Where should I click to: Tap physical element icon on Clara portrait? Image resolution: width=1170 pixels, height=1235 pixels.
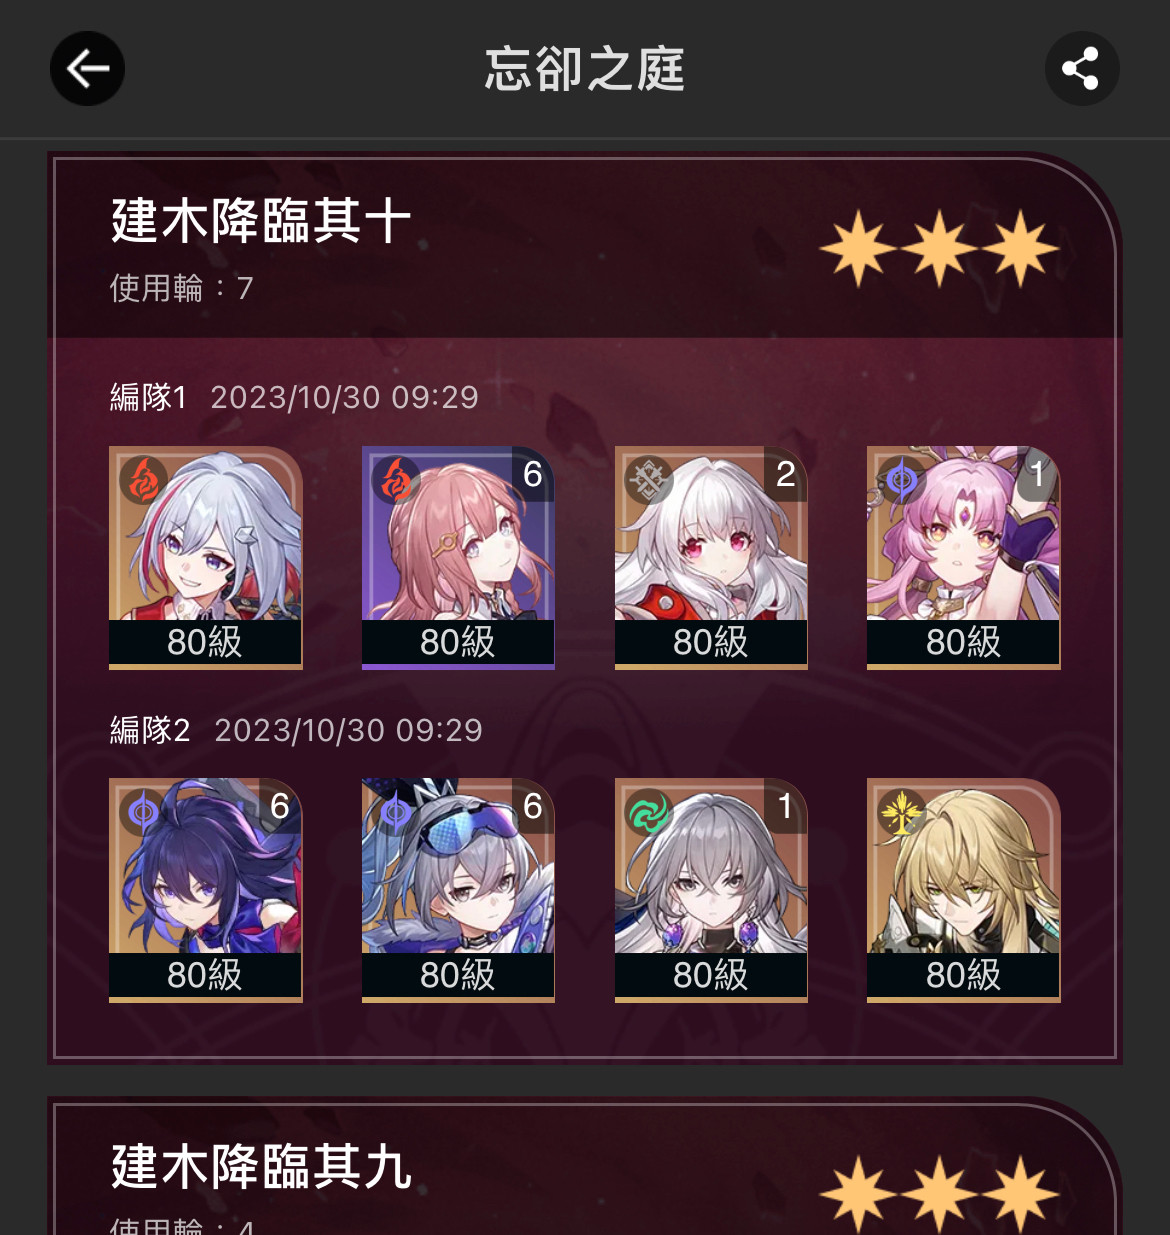pos(649,480)
